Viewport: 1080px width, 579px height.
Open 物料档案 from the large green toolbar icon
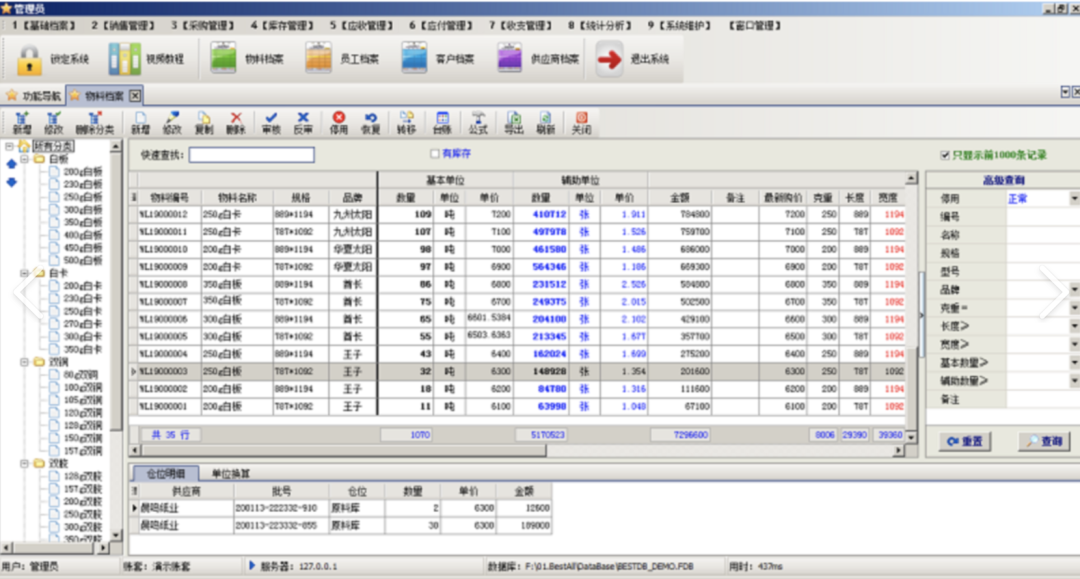[x=223, y=59]
